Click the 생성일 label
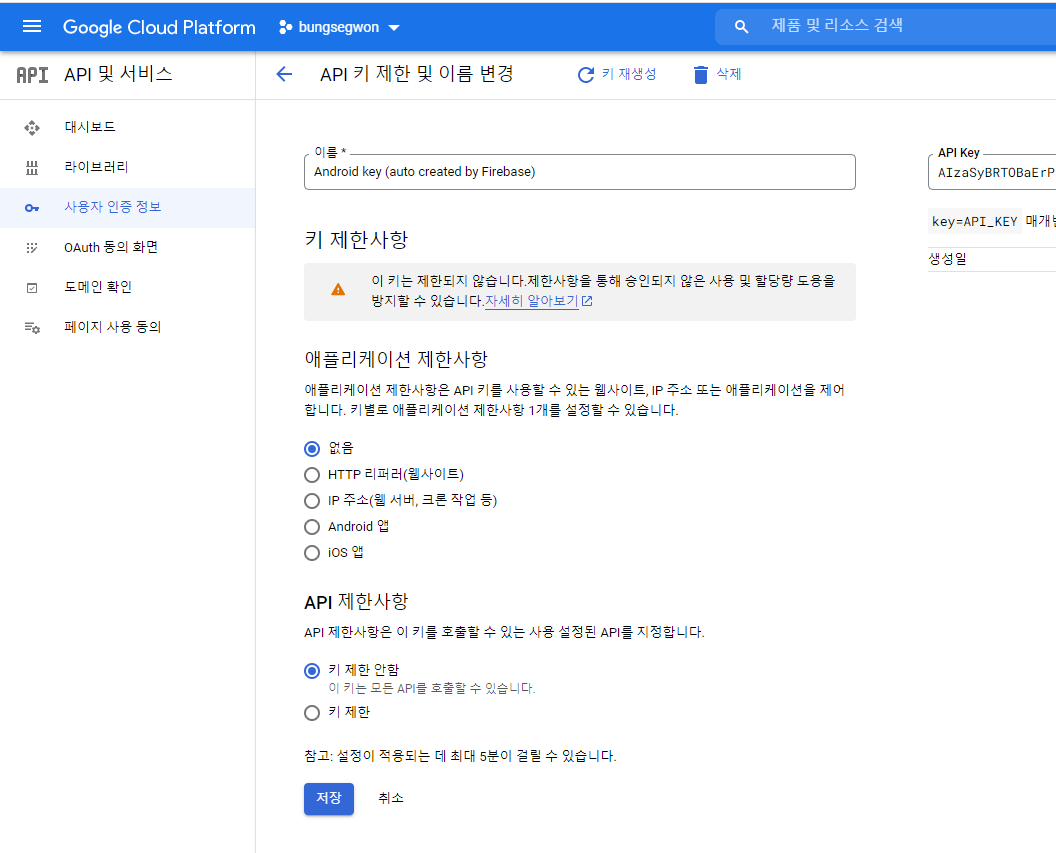 (x=948, y=259)
